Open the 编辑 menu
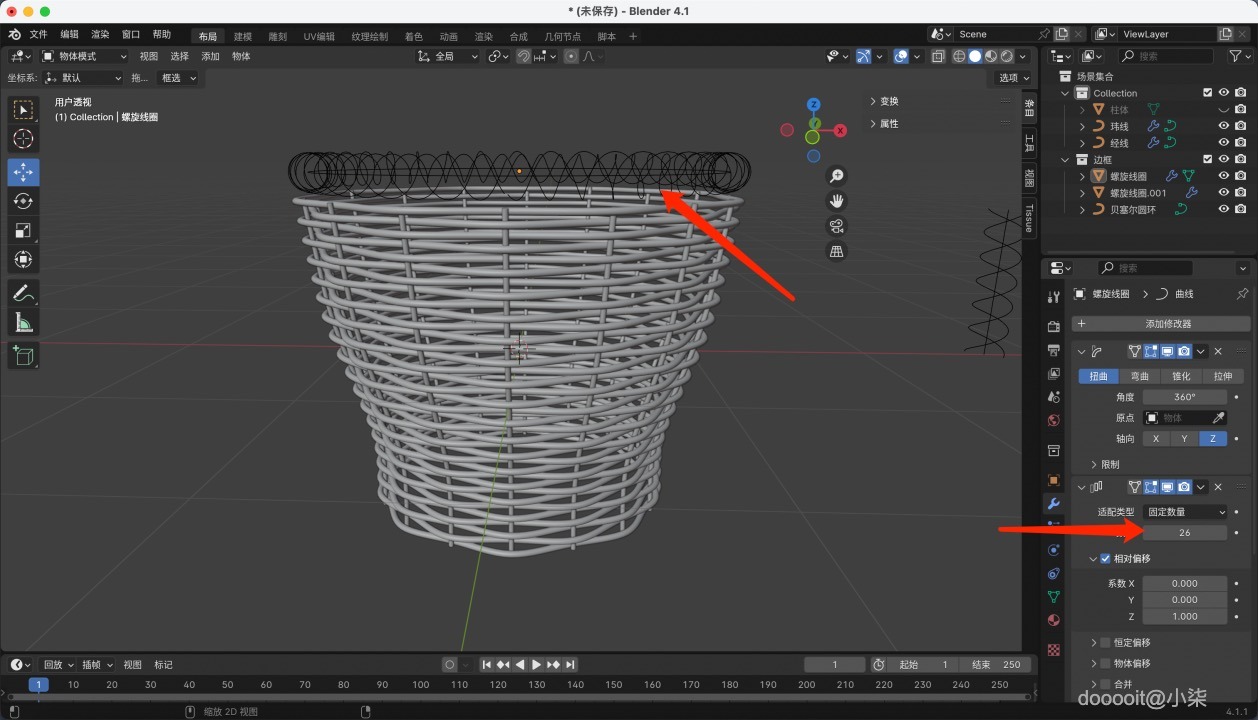The width and height of the screenshot is (1258, 720). 69,34
